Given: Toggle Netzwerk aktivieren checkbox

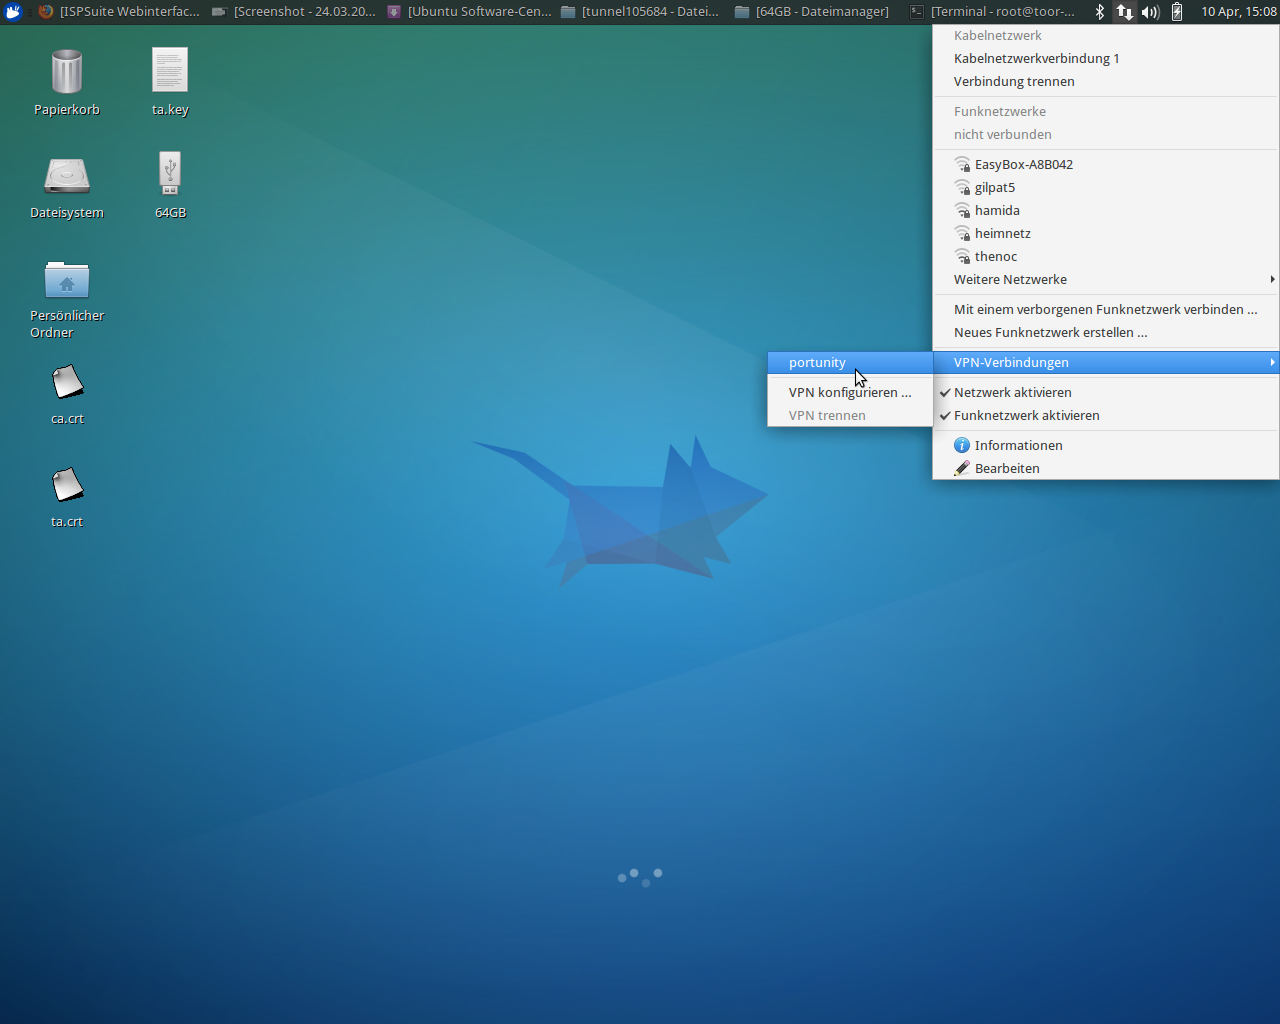Looking at the screenshot, I should [1012, 393].
